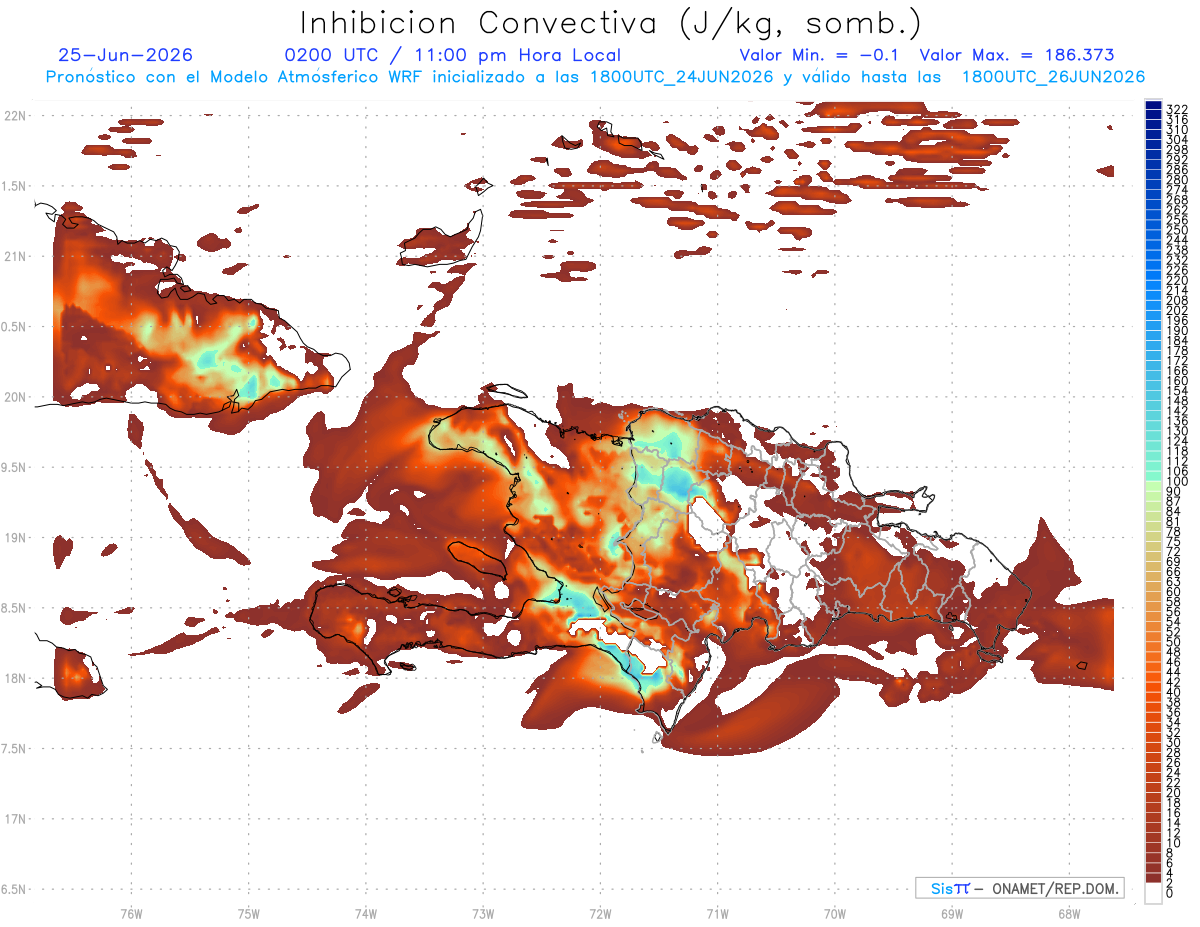
Task: Click the 19N latitude axis label
Action: click(x=14, y=538)
